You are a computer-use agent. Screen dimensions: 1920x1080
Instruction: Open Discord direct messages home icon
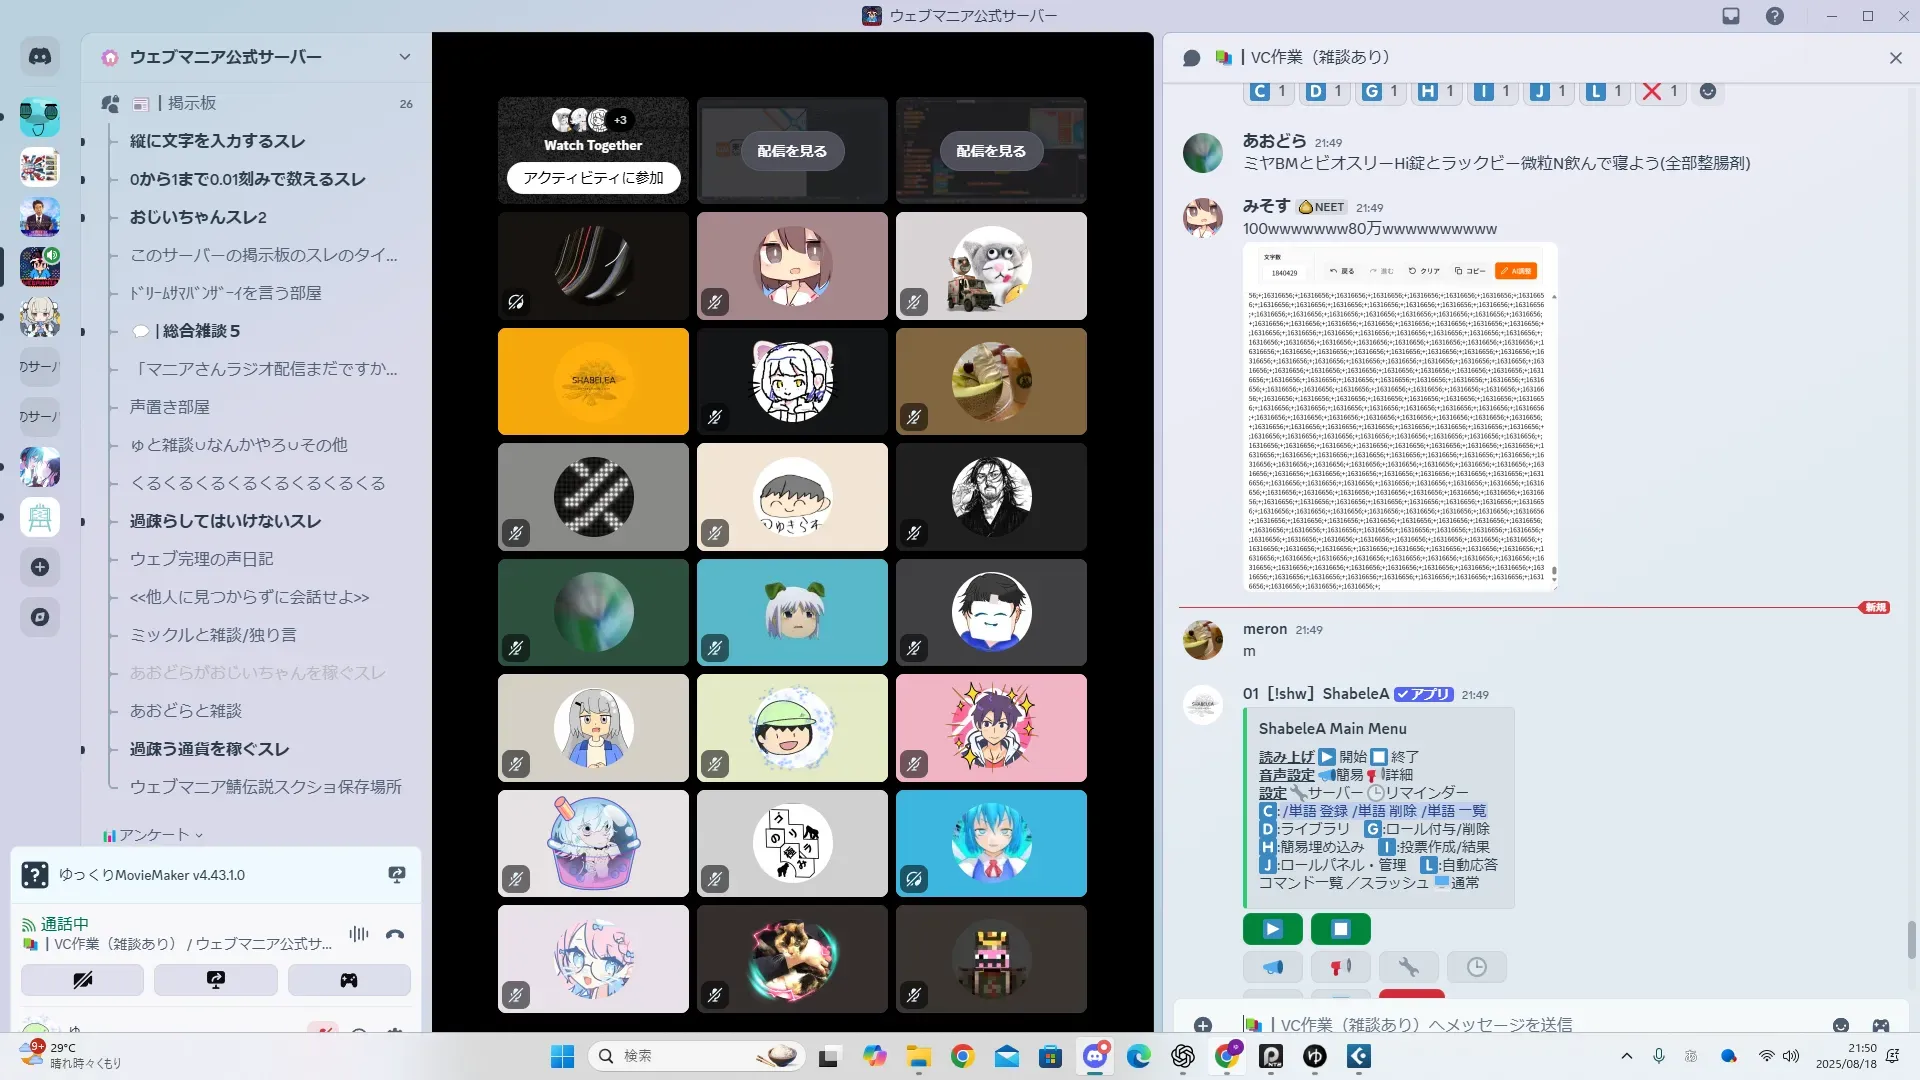[40, 57]
